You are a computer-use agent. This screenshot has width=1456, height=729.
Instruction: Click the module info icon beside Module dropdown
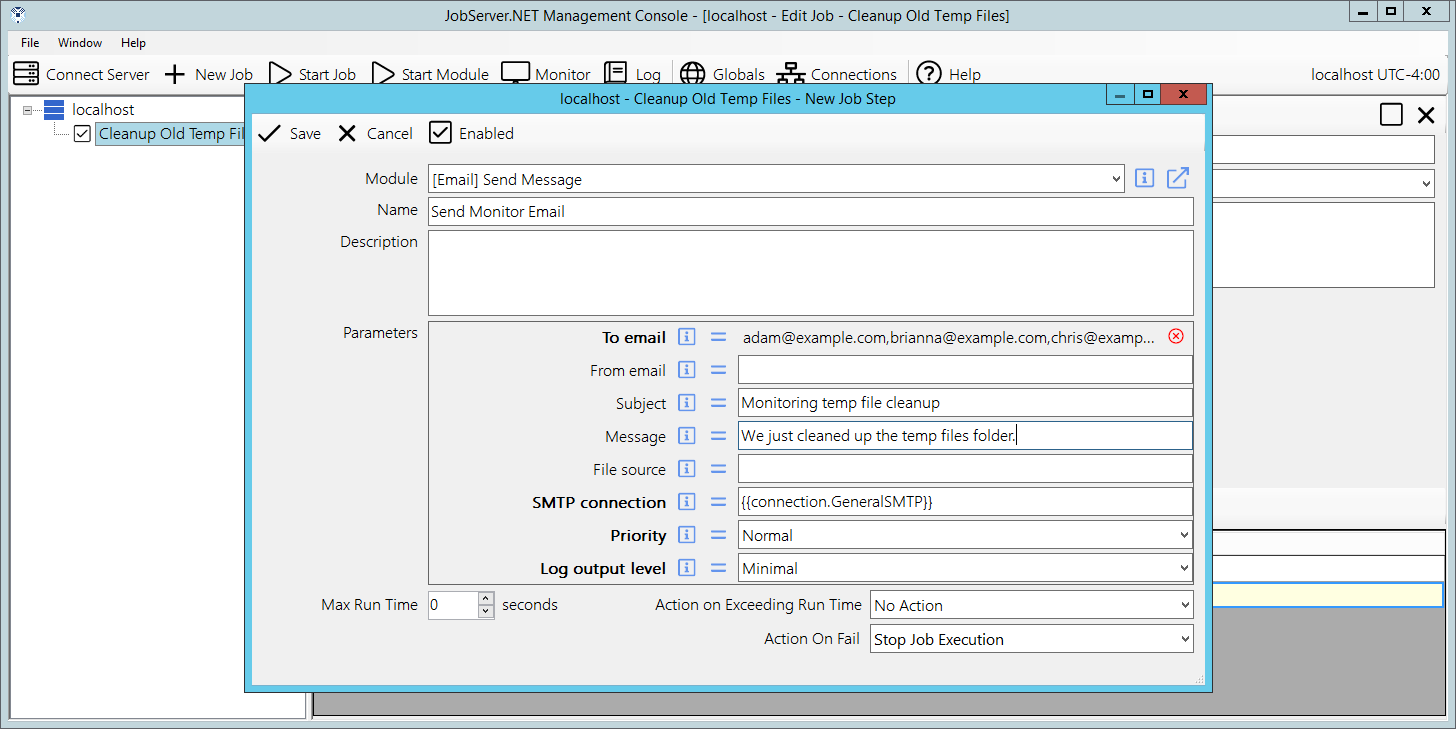point(1145,178)
